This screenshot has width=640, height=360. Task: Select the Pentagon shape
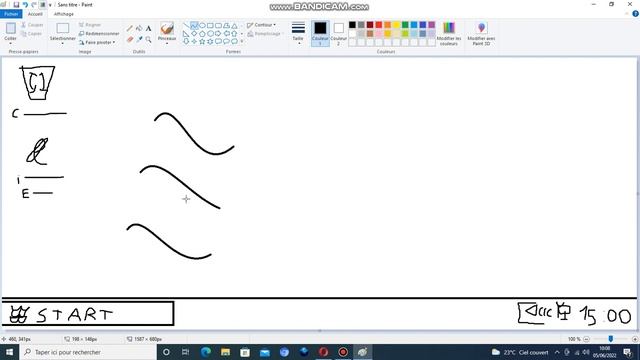click(x=202, y=33)
